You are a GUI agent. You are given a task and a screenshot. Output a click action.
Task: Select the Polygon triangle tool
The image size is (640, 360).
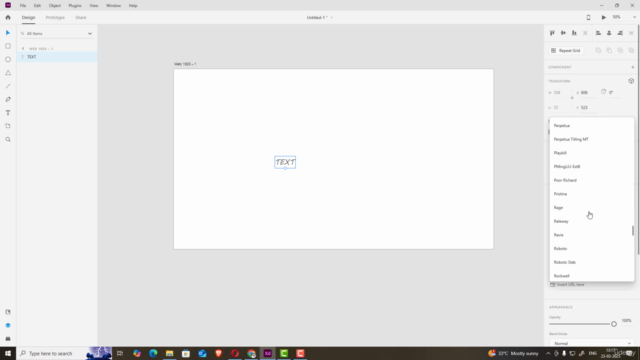8,73
